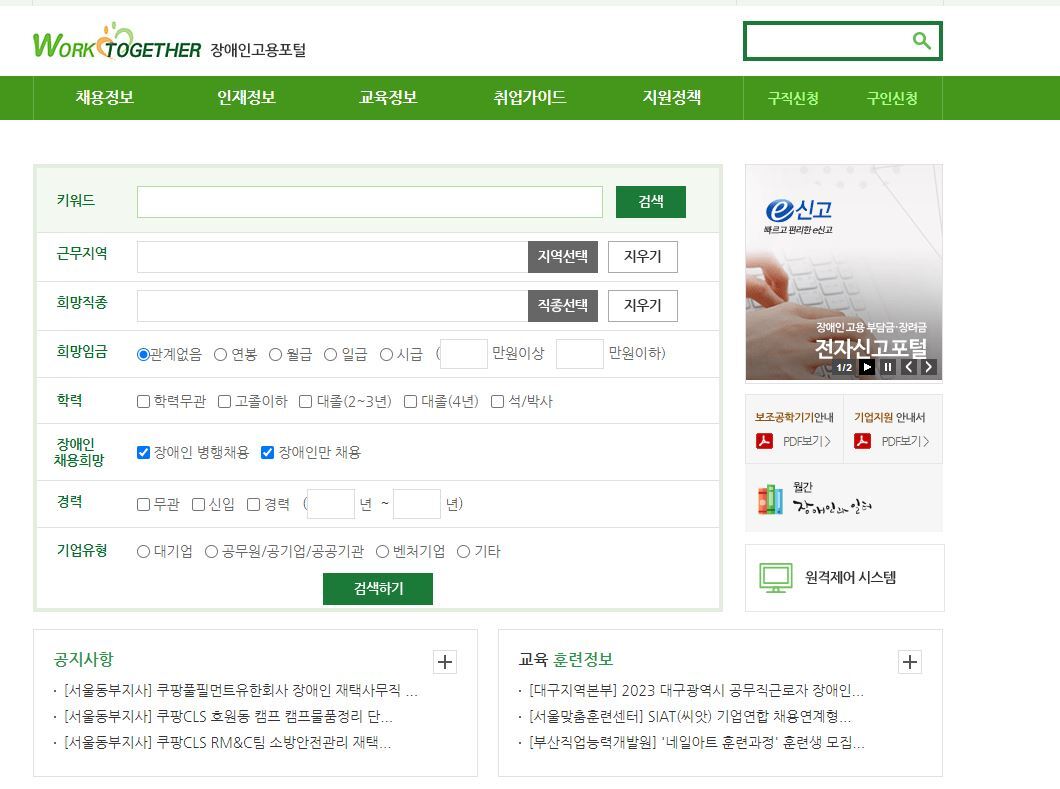The image size is (1060, 789).
Task: Select 벤처기업 company type radio
Action: click(x=383, y=552)
